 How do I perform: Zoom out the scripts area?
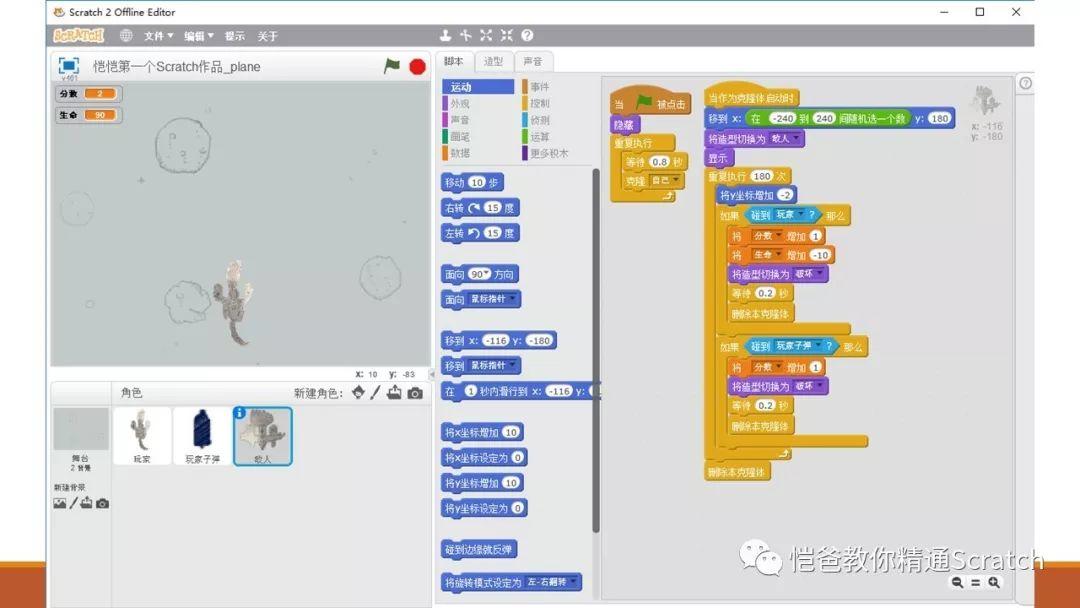(957, 583)
